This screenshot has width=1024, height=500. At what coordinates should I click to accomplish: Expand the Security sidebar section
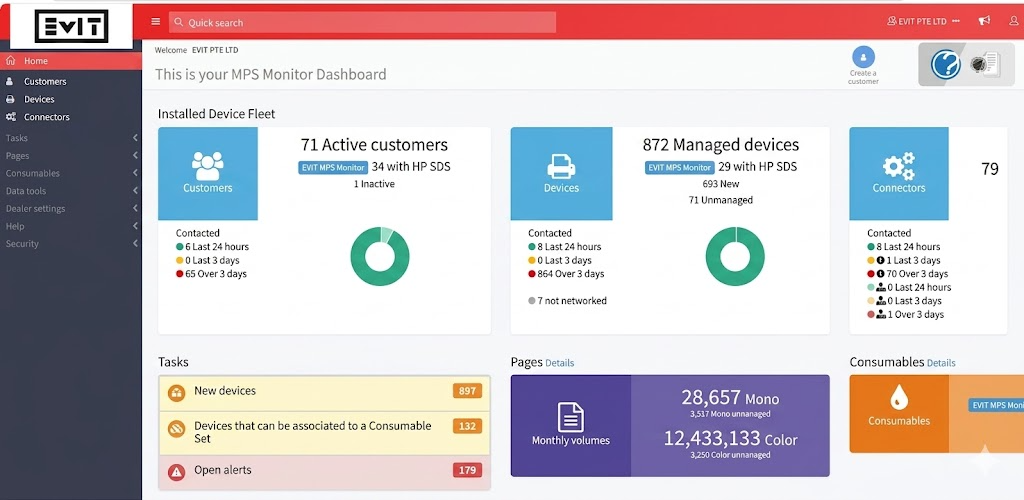[71, 243]
